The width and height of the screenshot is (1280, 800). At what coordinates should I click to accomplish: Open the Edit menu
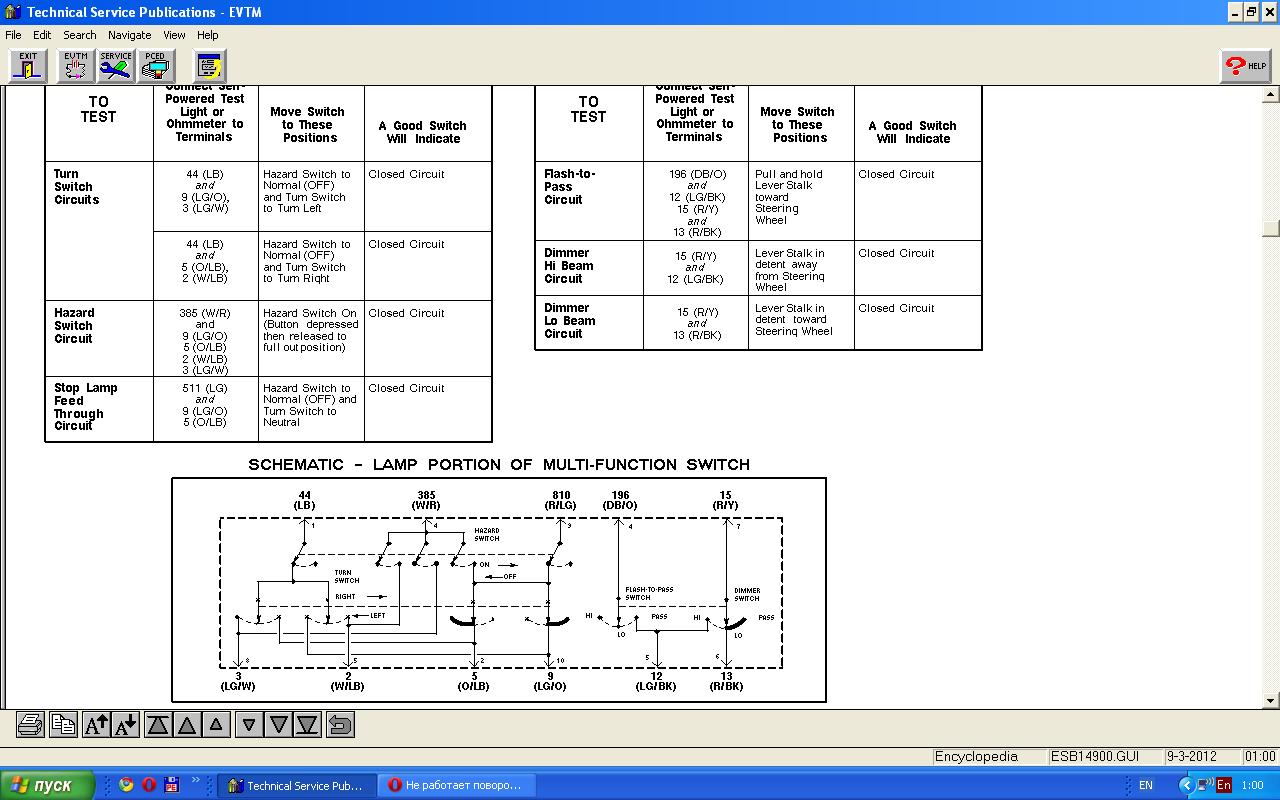coord(42,35)
